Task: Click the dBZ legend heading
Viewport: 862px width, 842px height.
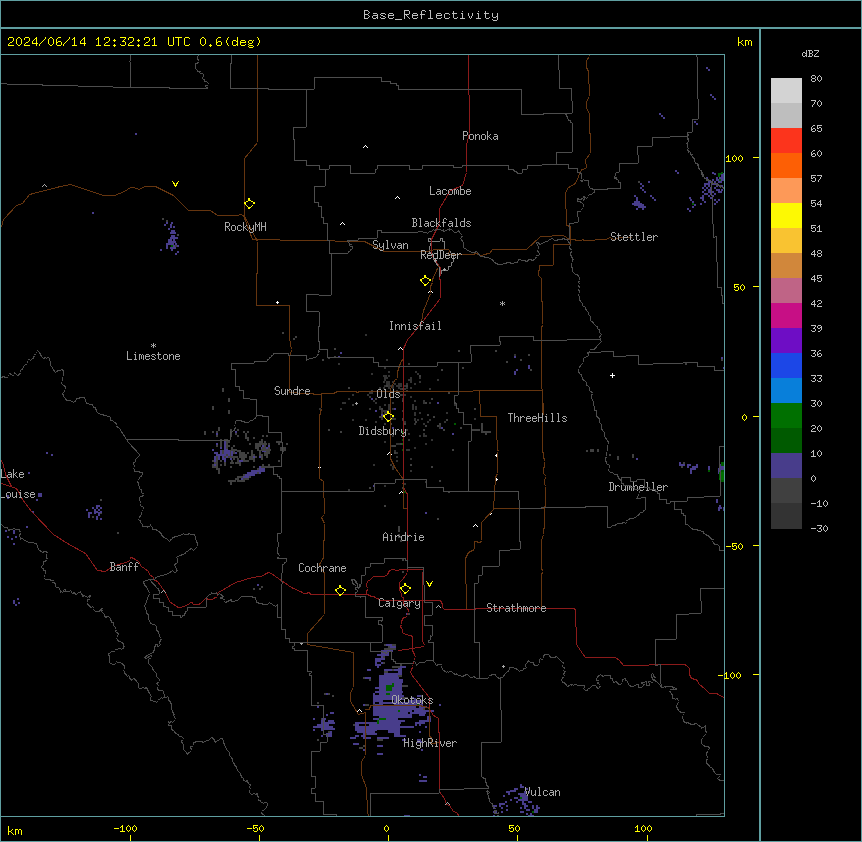Action: pos(810,53)
